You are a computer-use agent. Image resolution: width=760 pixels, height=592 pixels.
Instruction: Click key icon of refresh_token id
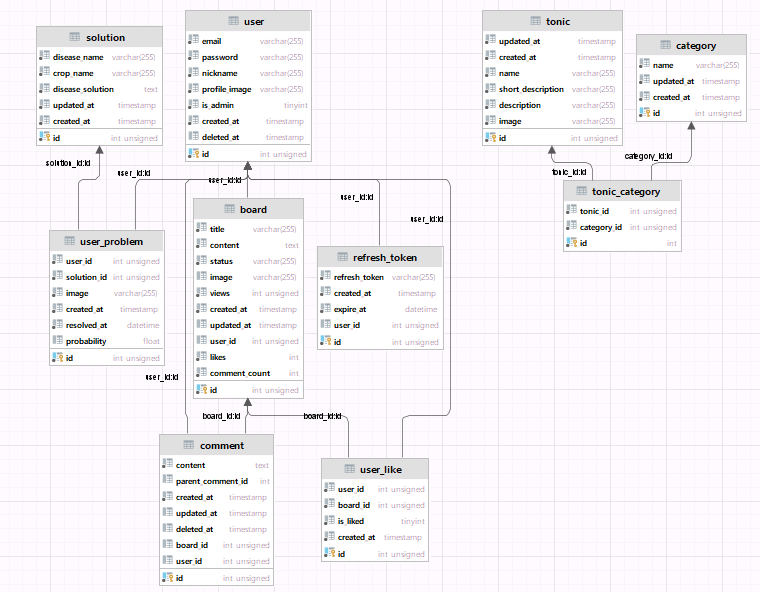point(326,341)
